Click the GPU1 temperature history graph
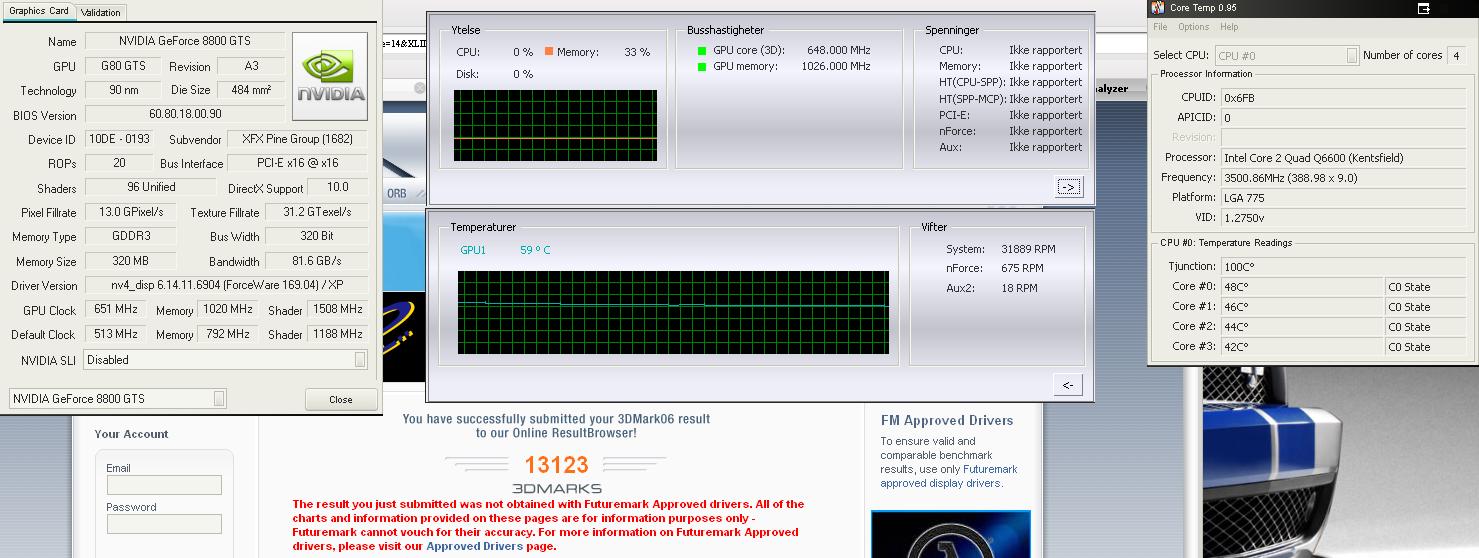Image resolution: width=1479 pixels, height=558 pixels. click(x=673, y=312)
